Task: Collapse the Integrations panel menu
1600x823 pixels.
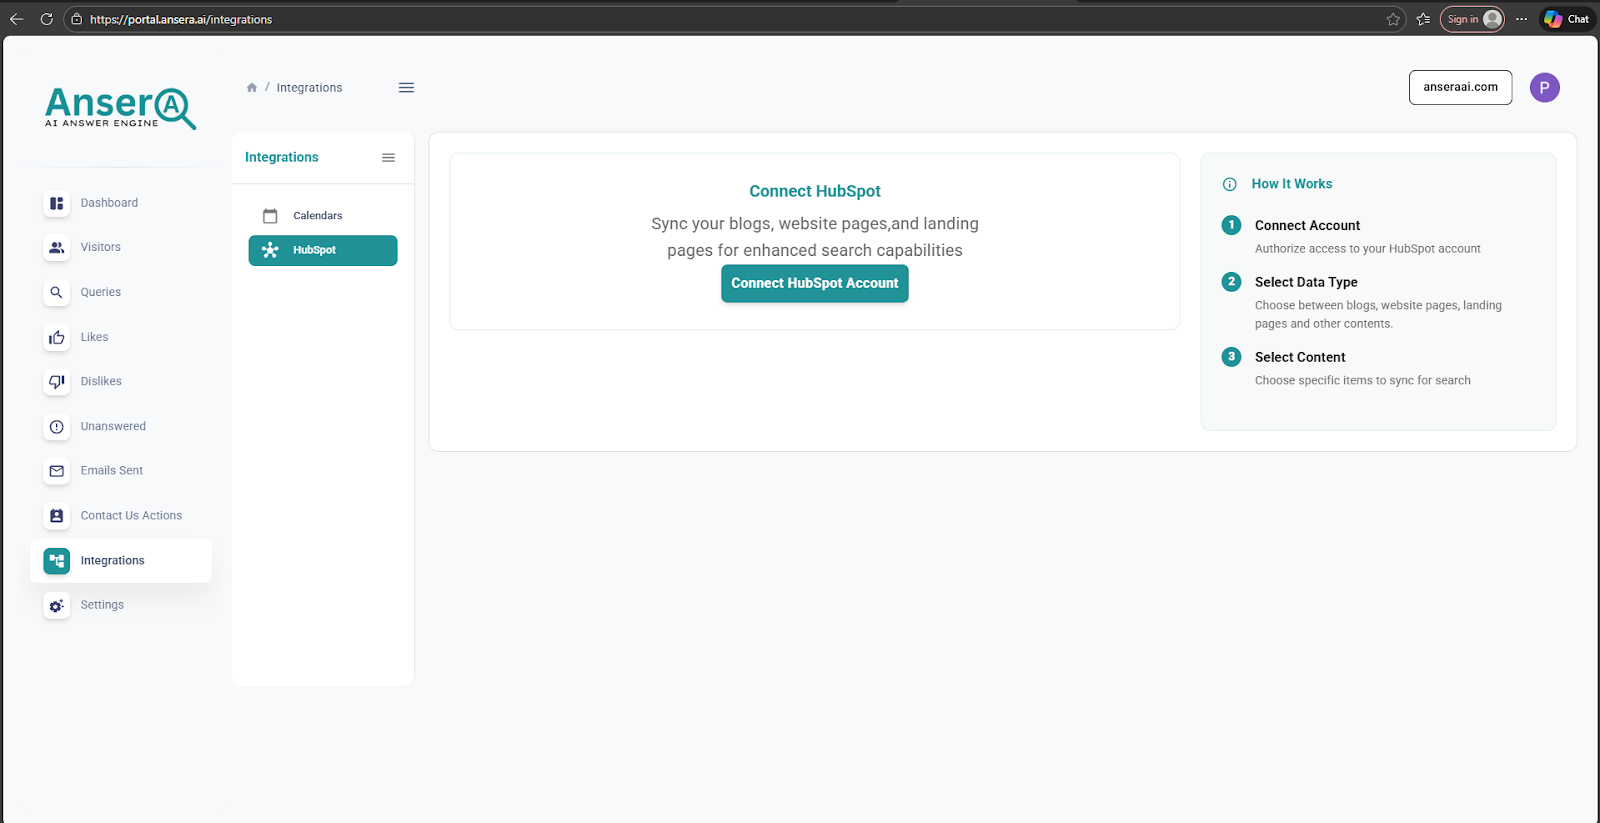Action: pyautogui.click(x=388, y=158)
